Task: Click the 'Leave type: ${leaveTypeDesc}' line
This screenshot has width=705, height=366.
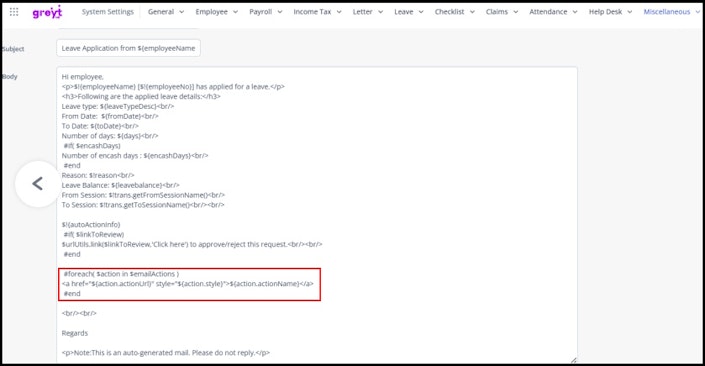Action: 118,107
